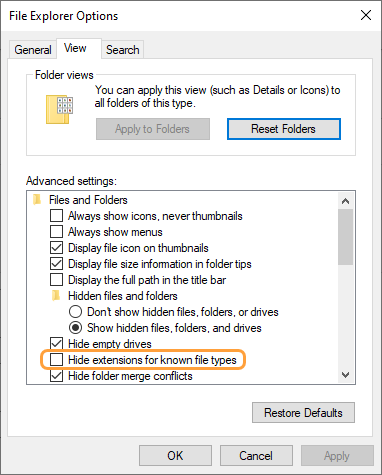This screenshot has width=382, height=475.
Task: Select the View tab
Action: coord(79,48)
